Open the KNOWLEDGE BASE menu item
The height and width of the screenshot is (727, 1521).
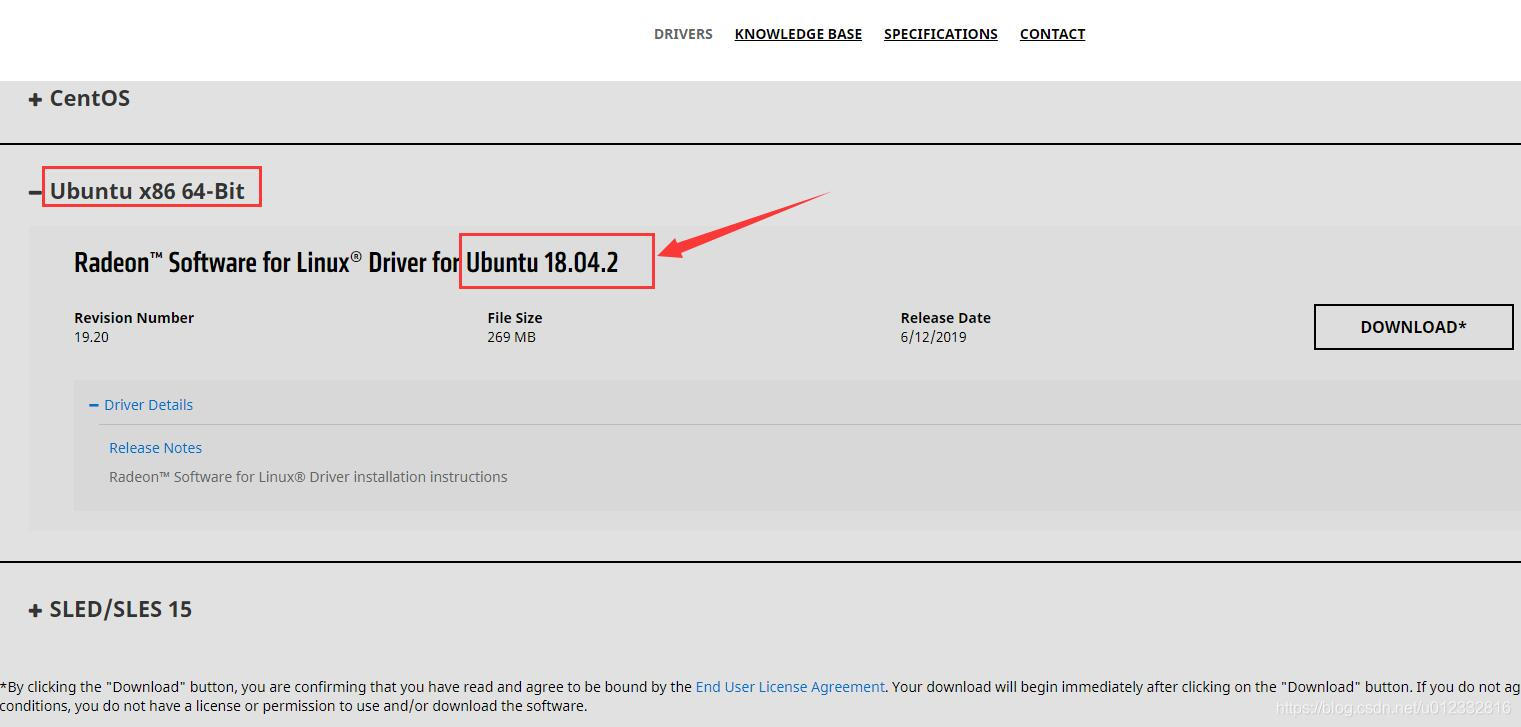pyautogui.click(x=798, y=34)
